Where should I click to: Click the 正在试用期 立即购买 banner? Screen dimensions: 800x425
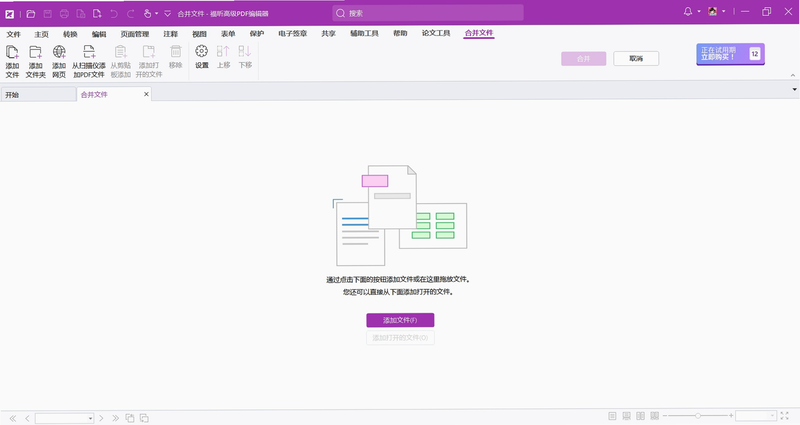point(730,54)
